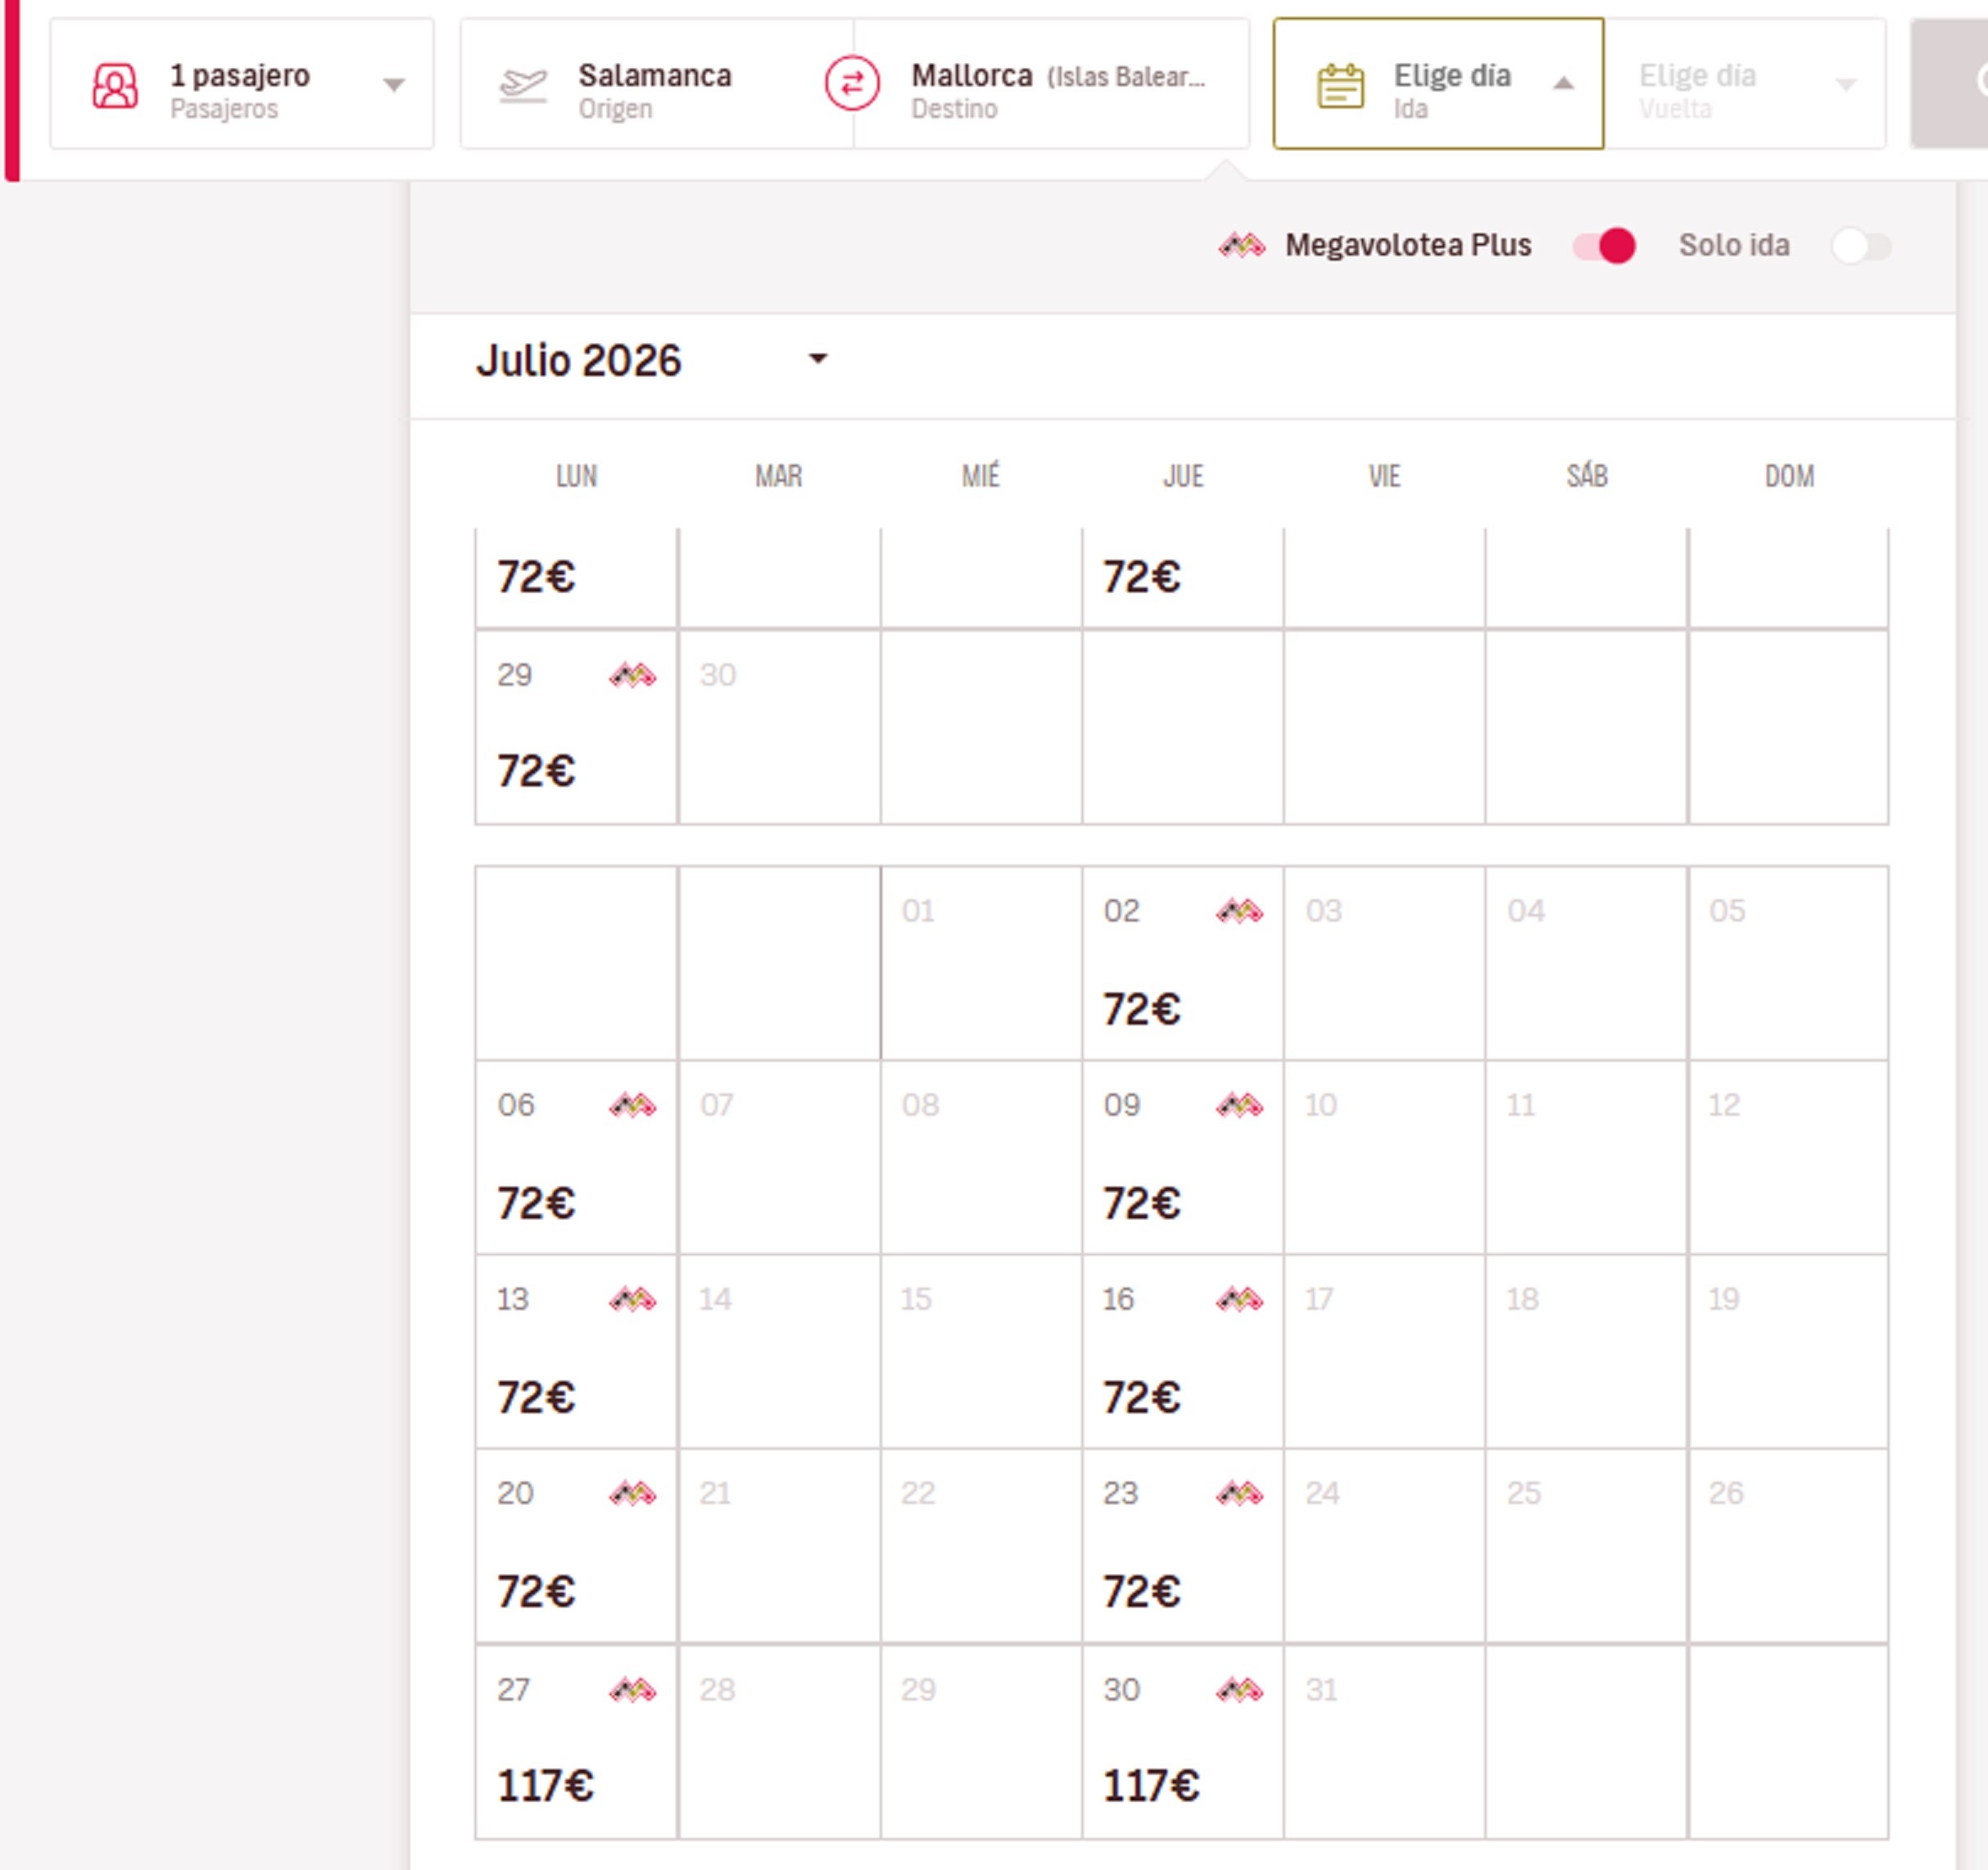1988x1870 pixels.
Task: Pick July 27 priced at 117€
Action: click(576, 1741)
